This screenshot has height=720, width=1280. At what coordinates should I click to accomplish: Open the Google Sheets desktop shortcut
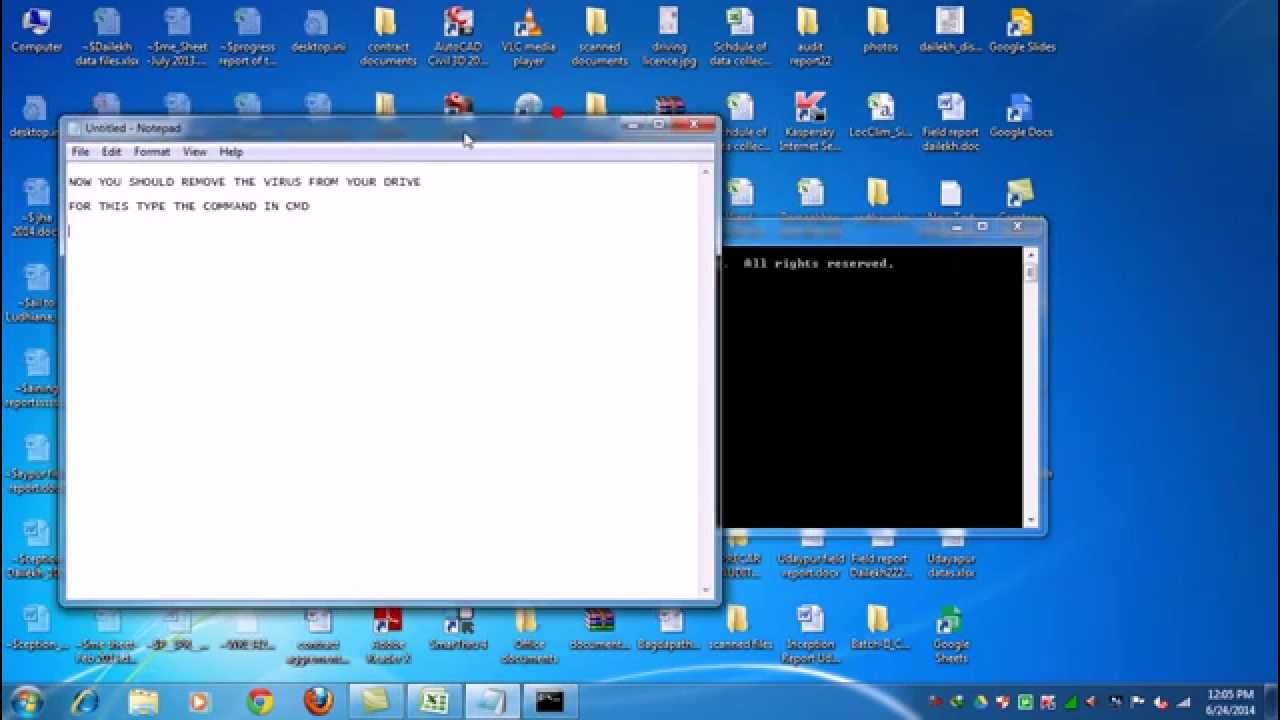pos(950,635)
